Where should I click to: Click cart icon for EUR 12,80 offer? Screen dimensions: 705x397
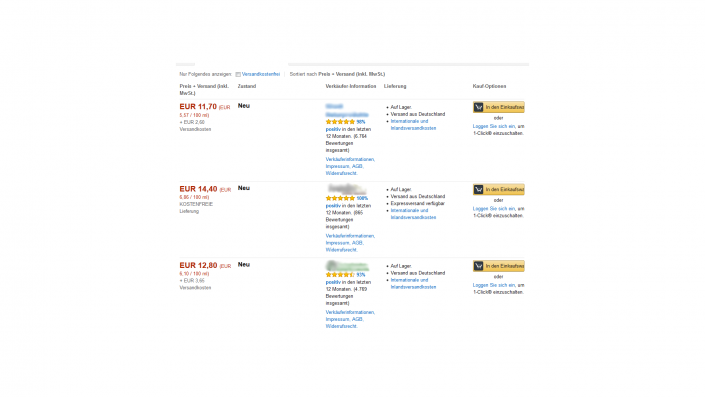[478, 266]
